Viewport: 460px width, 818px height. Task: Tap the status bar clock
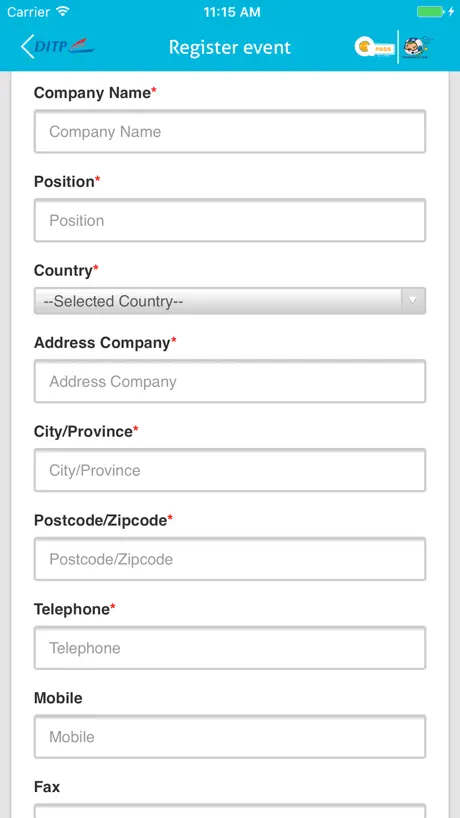pyautogui.click(x=232, y=12)
